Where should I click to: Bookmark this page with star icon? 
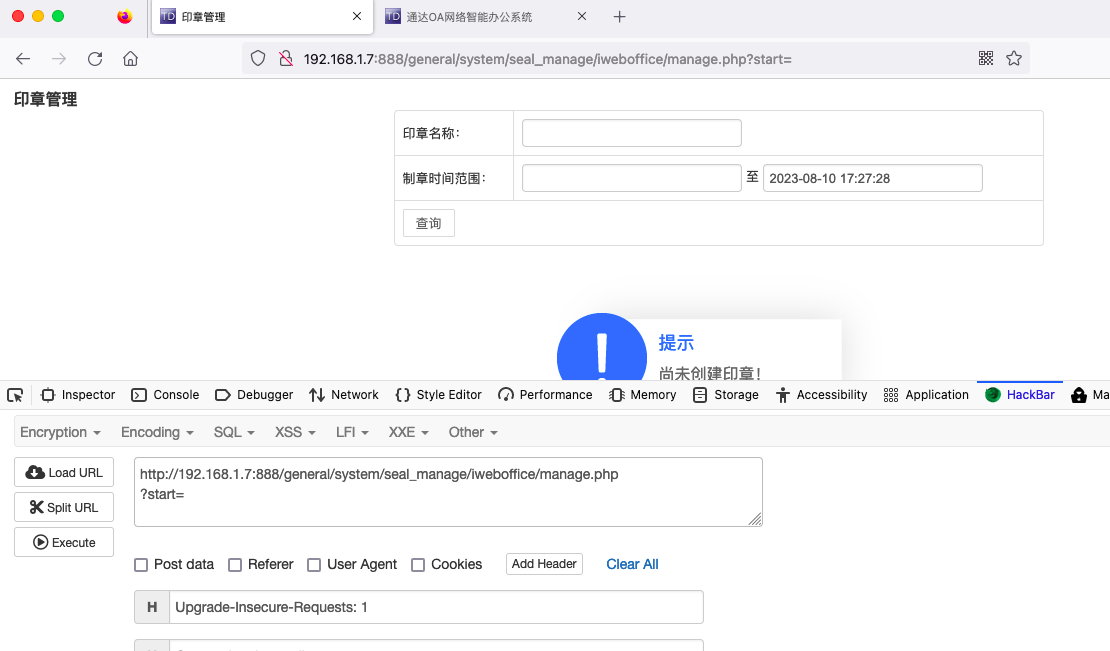[x=1014, y=59]
